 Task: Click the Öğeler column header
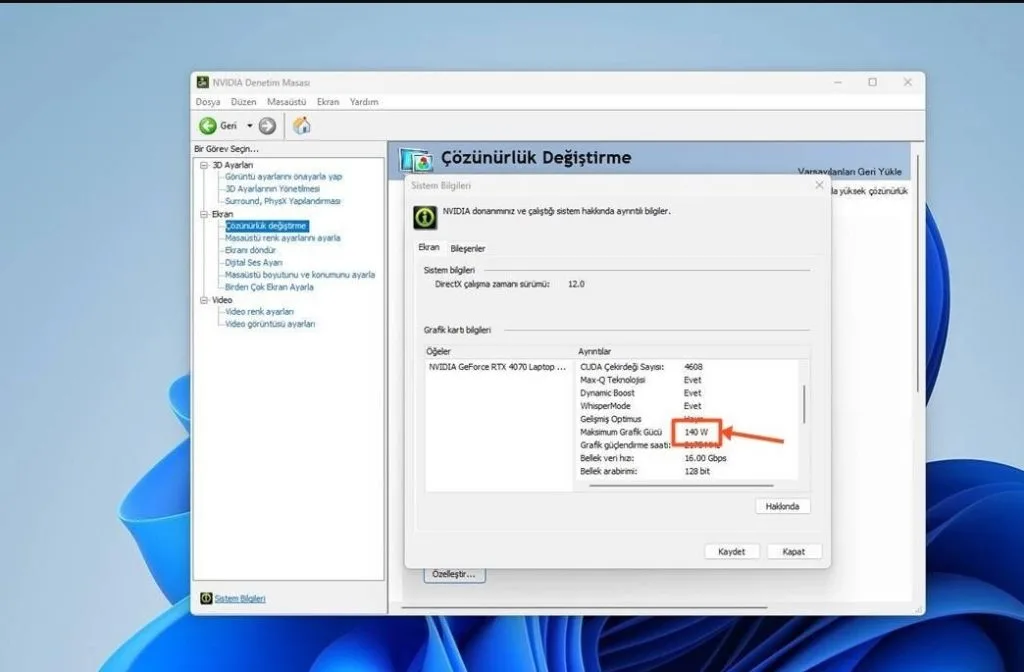pyautogui.click(x=438, y=351)
